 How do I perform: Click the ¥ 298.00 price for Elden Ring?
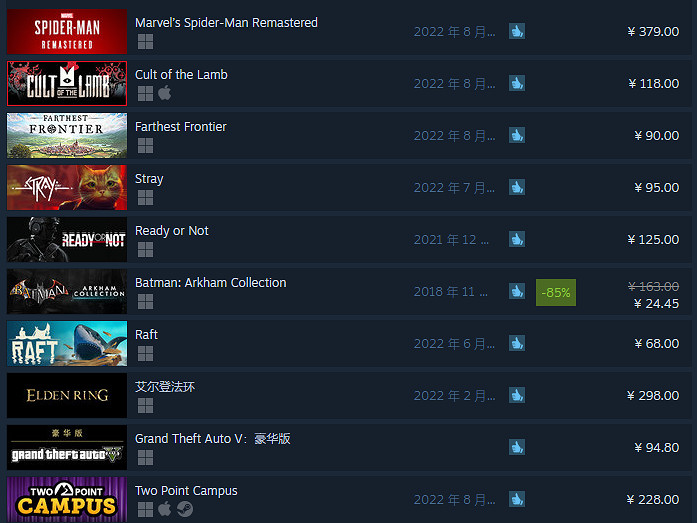point(653,395)
